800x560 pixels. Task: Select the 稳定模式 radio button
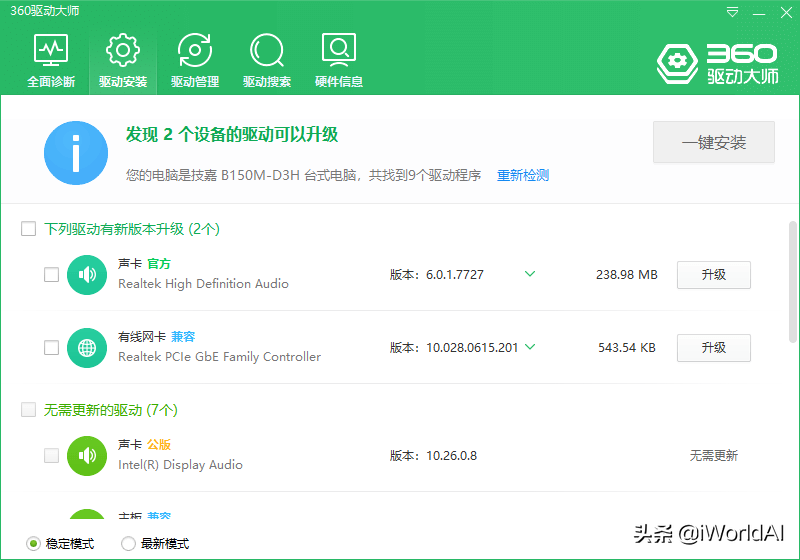click(33, 544)
